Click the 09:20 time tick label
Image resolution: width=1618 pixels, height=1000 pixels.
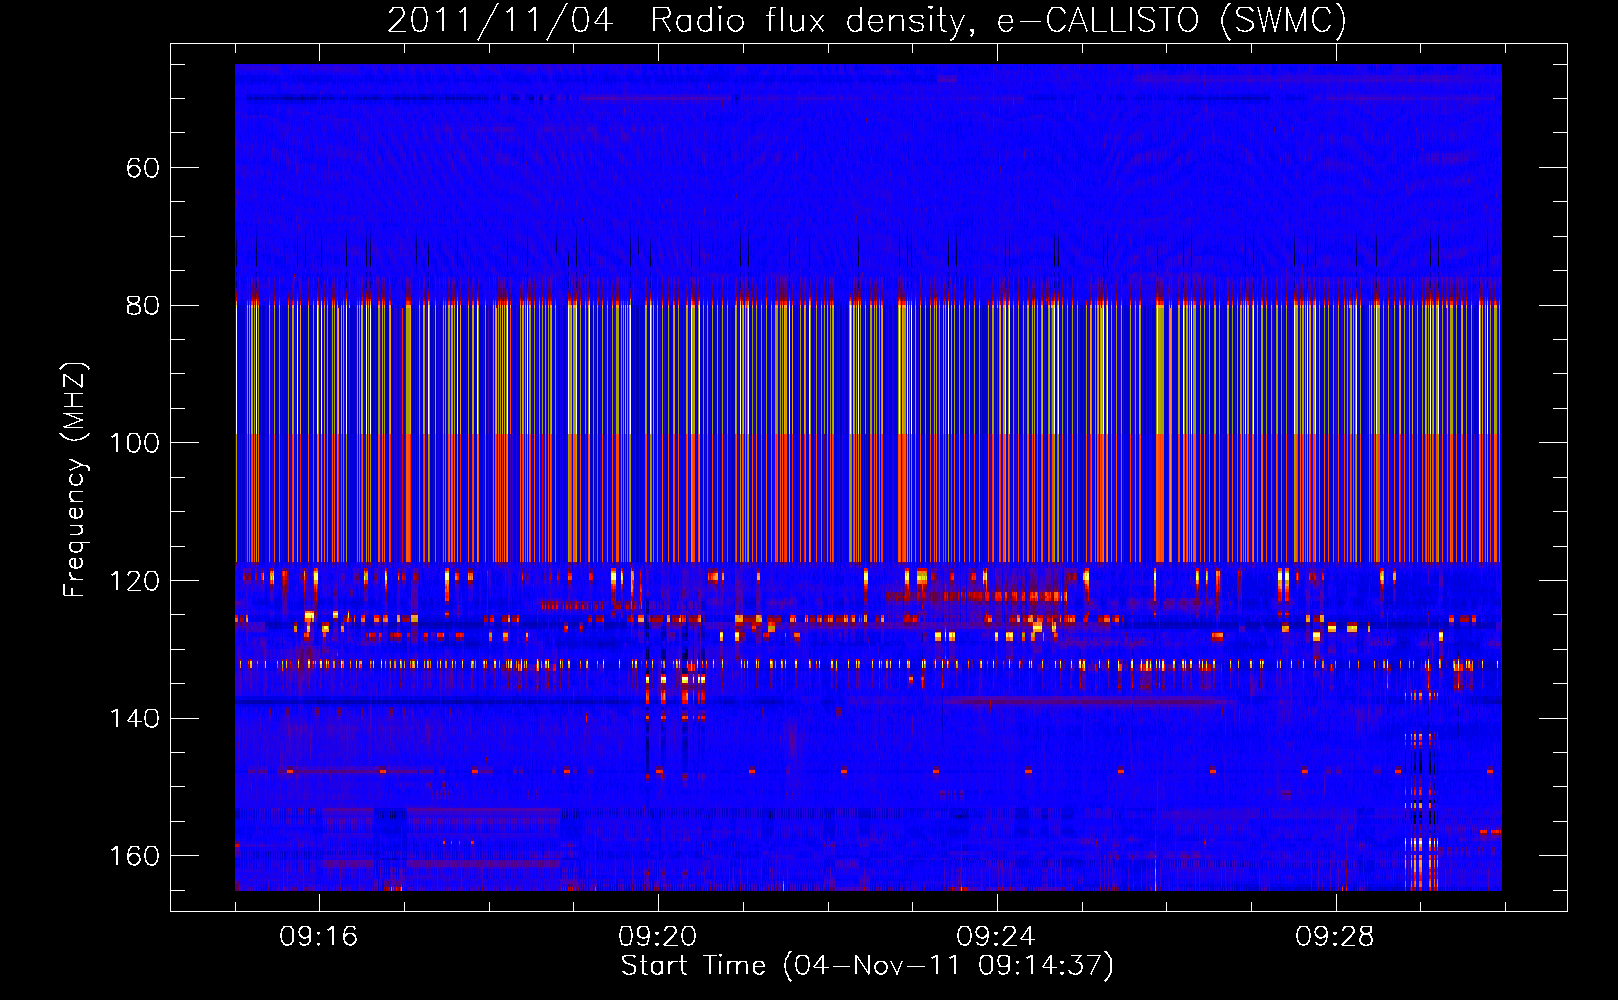pyautogui.click(x=657, y=937)
